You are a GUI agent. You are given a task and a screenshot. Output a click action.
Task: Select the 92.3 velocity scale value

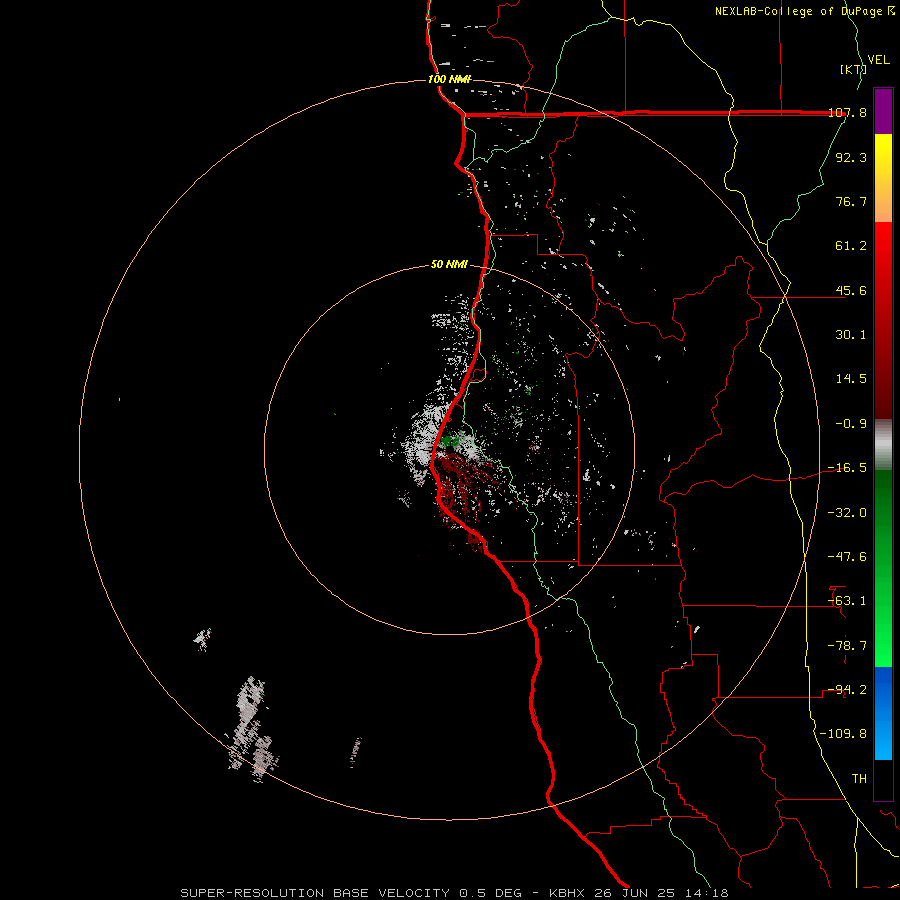click(851, 157)
